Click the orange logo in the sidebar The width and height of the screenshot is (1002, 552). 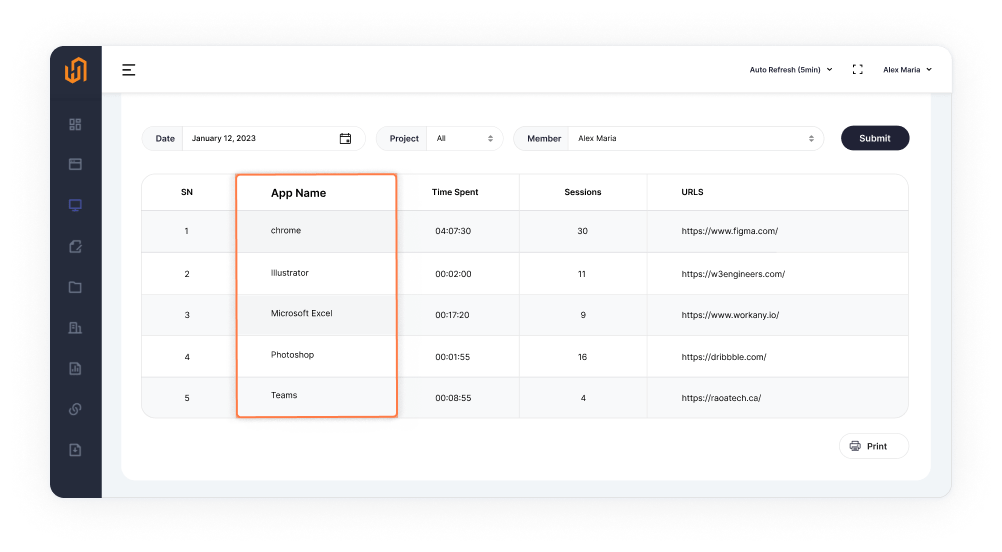(76, 70)
